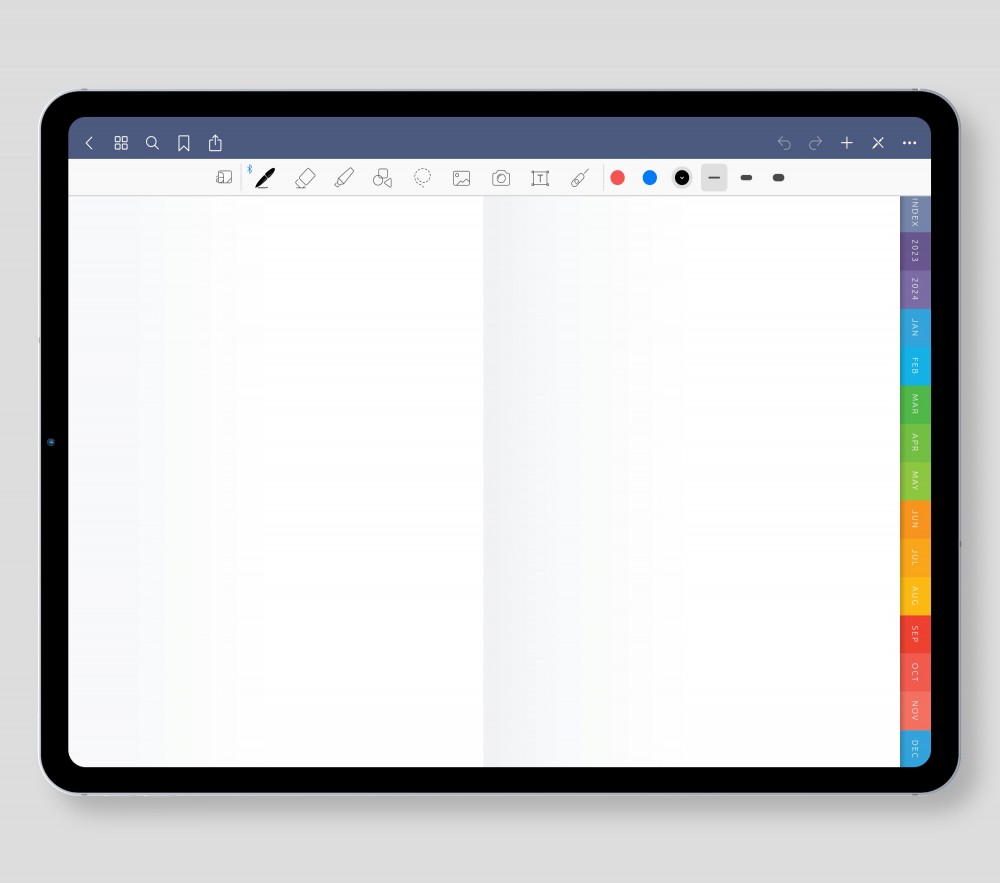Go to the SEP tab
This screenshot has height=883, width=1000.
915,634
